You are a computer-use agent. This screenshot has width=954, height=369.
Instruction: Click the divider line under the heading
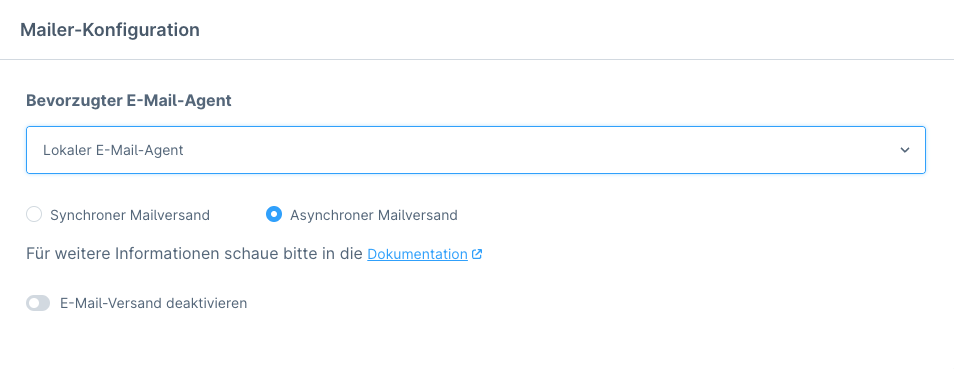click(477, 59)
